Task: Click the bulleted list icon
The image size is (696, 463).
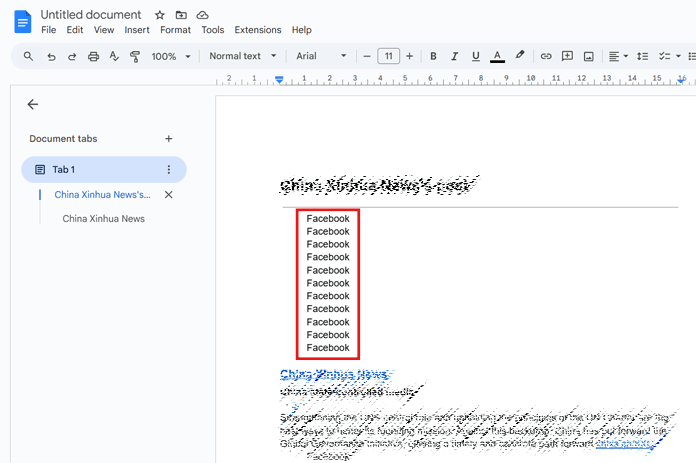Action: click(x=692, y=56)
